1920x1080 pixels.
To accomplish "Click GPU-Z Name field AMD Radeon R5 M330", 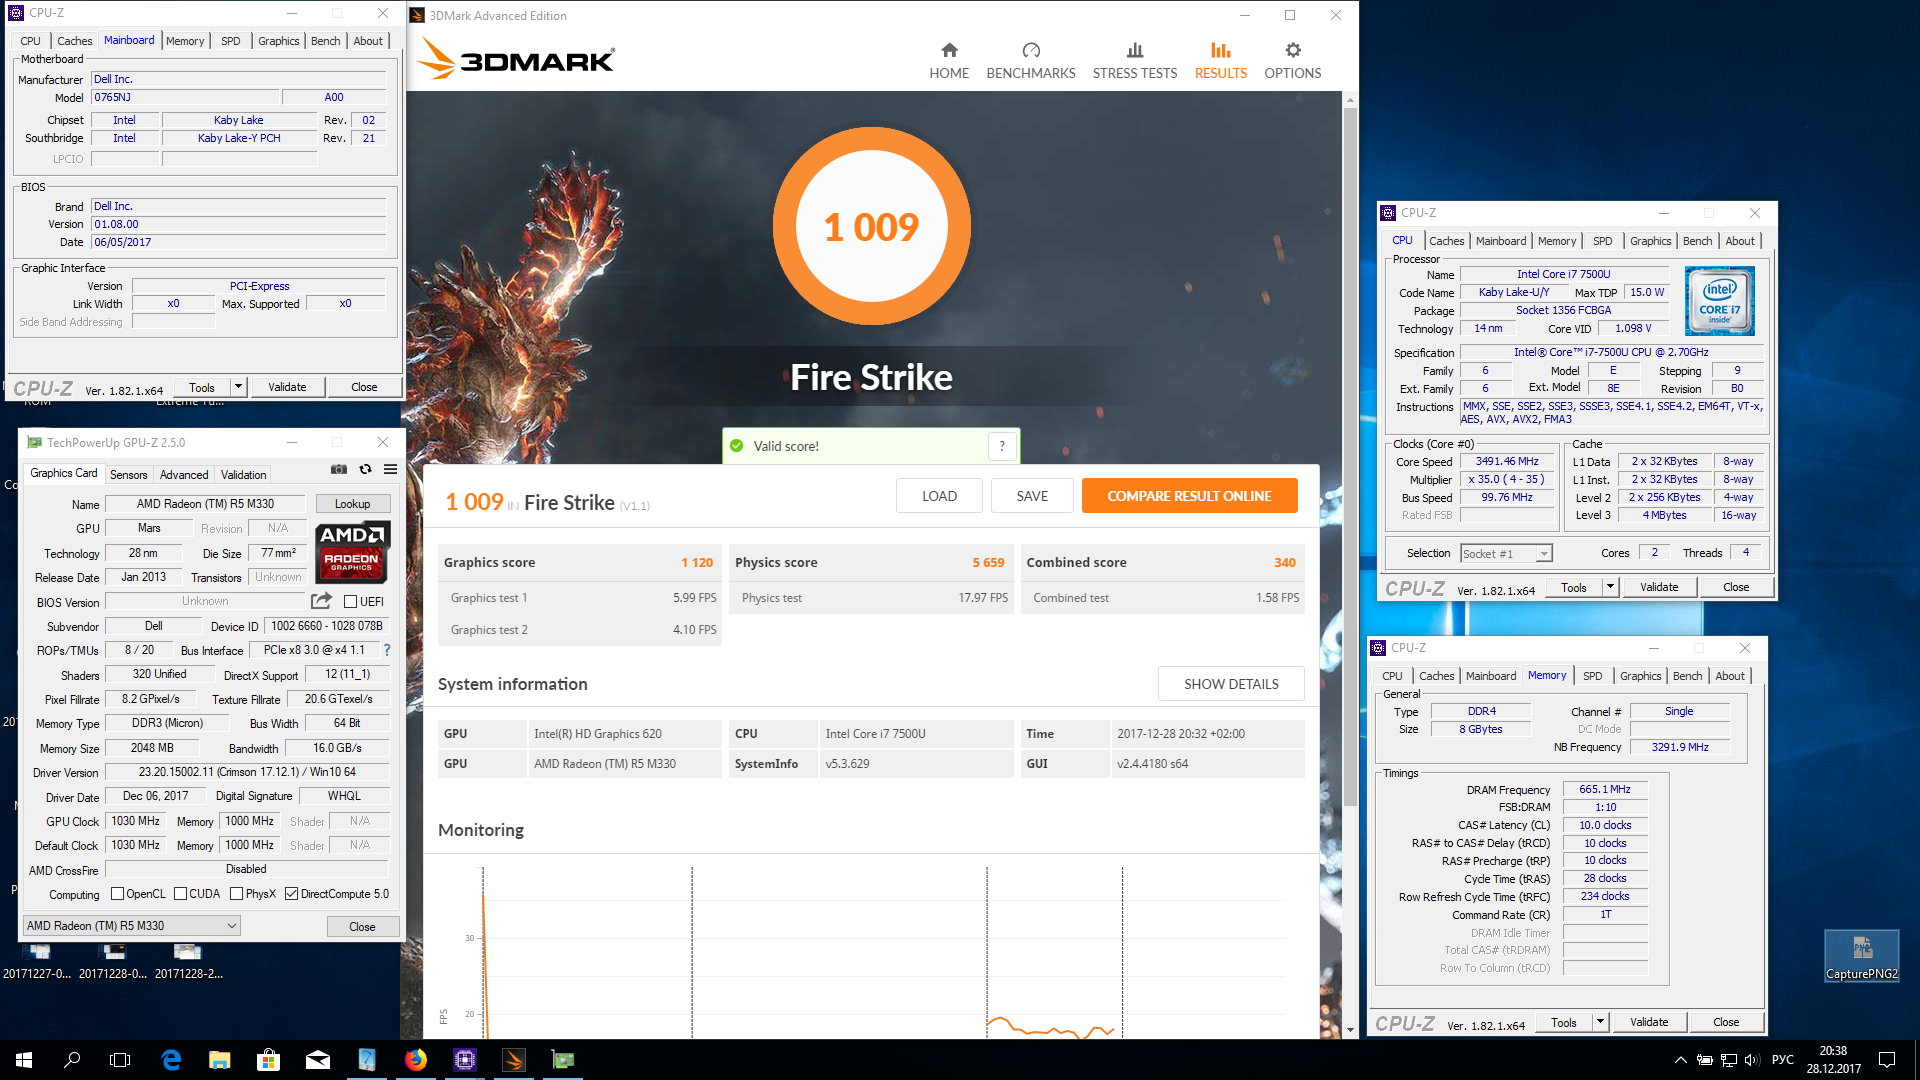I will pyautogui.click(x=205, y=504).
